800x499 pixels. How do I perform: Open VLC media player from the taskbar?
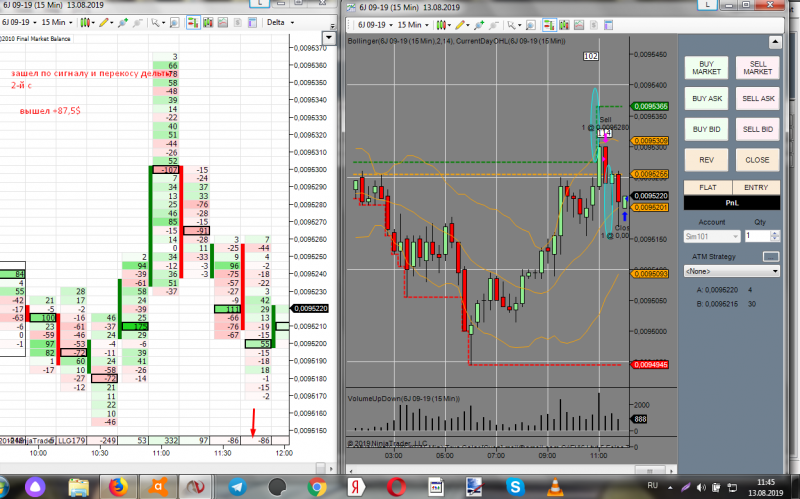555,487
